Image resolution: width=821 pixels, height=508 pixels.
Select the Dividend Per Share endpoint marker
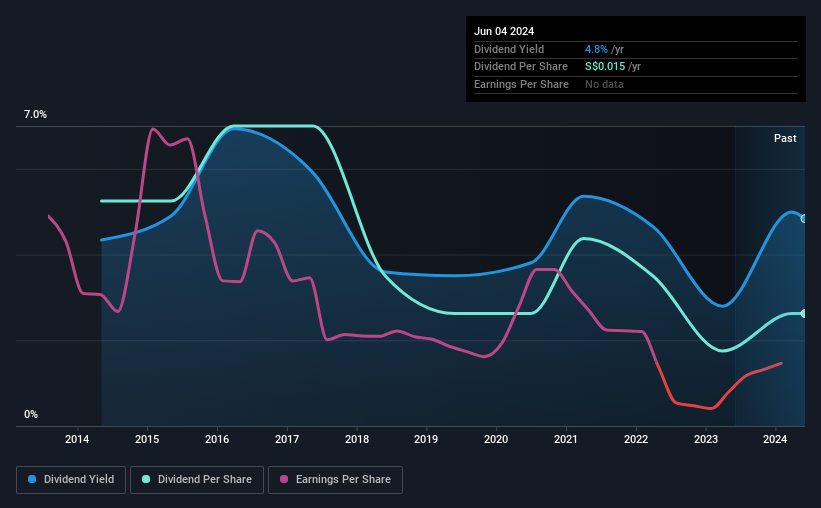[x=804, y=314]
